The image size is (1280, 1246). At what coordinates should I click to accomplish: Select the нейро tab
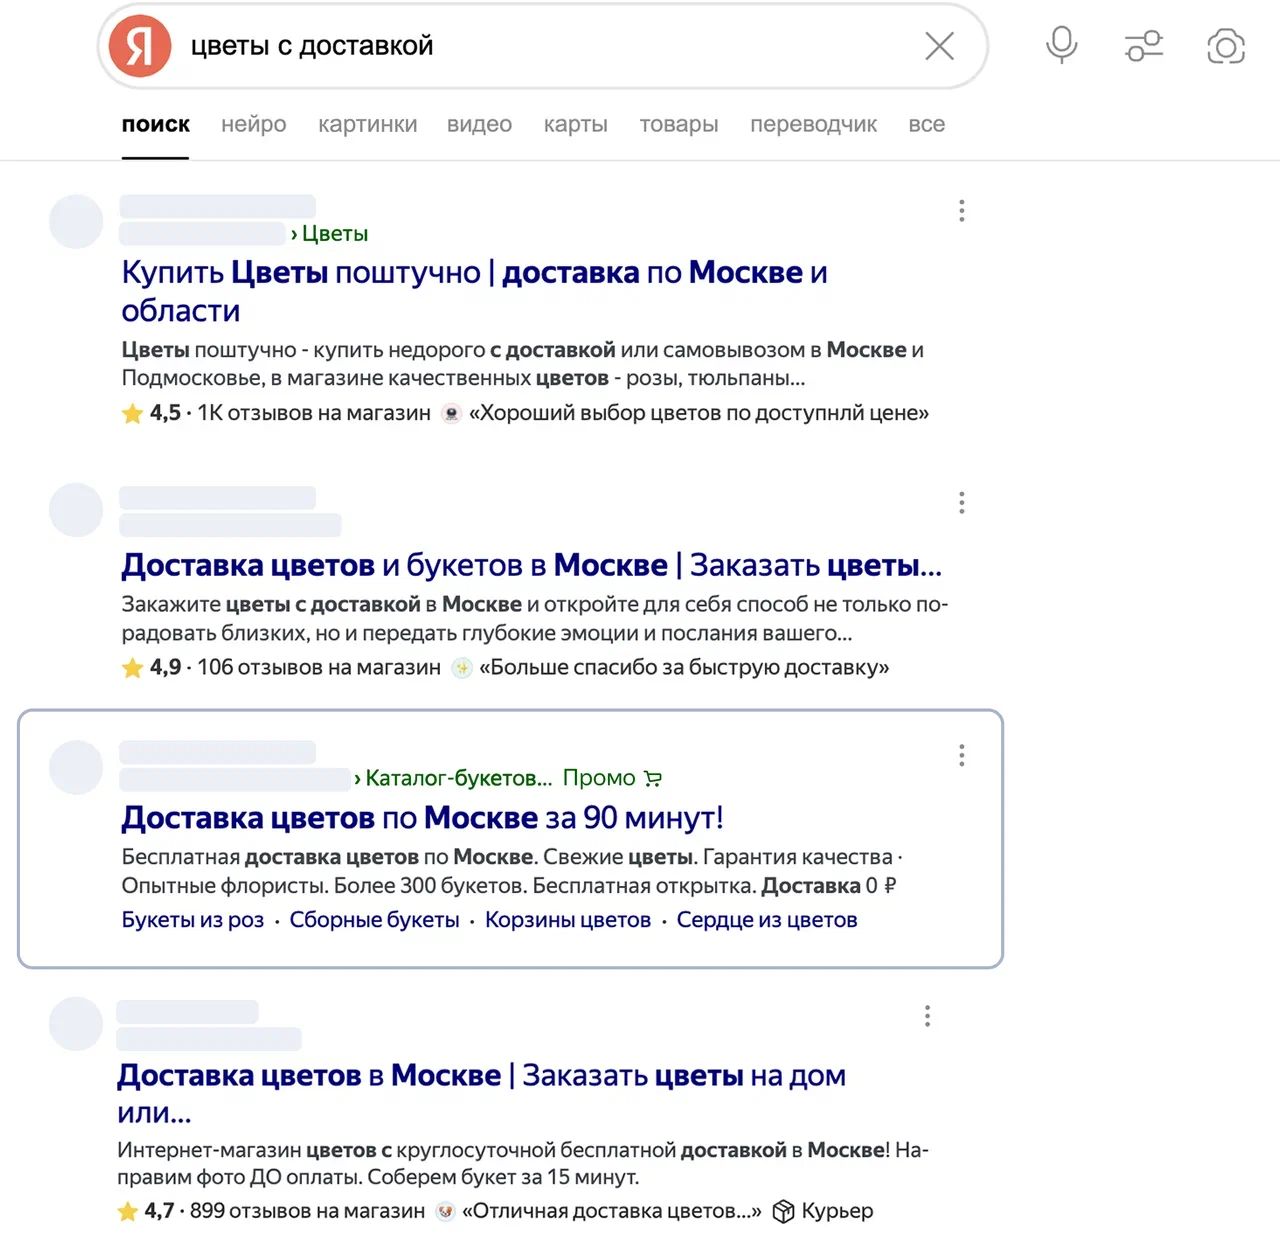253,124
